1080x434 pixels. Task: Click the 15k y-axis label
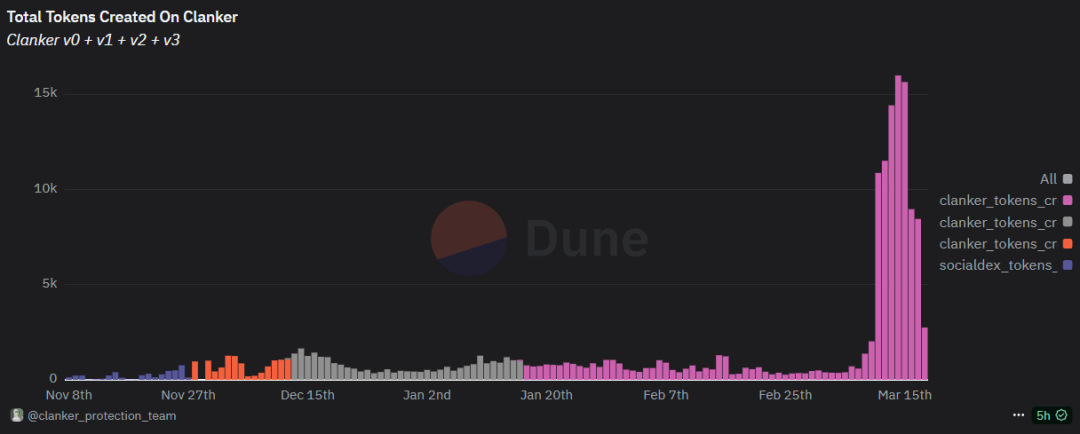pos(45,93)
